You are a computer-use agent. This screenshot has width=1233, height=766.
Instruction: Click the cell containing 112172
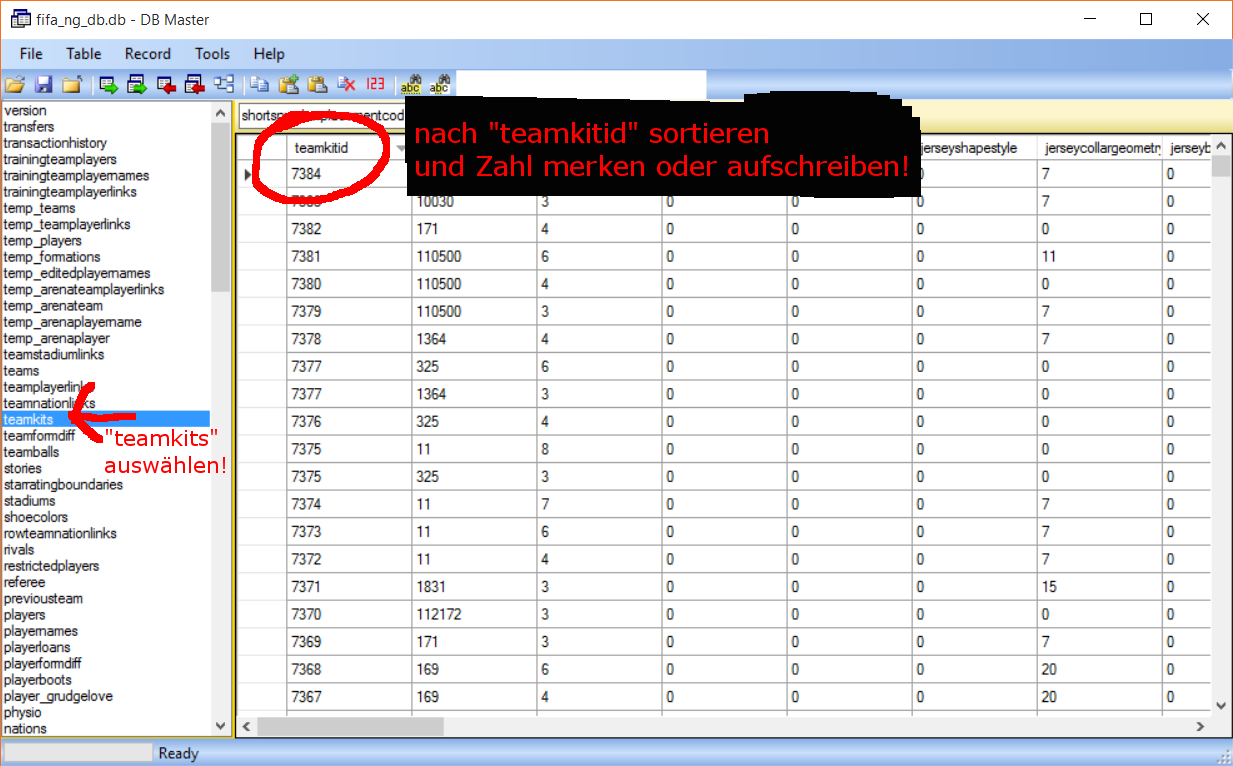pyautogui.click(x=474, y=614)
